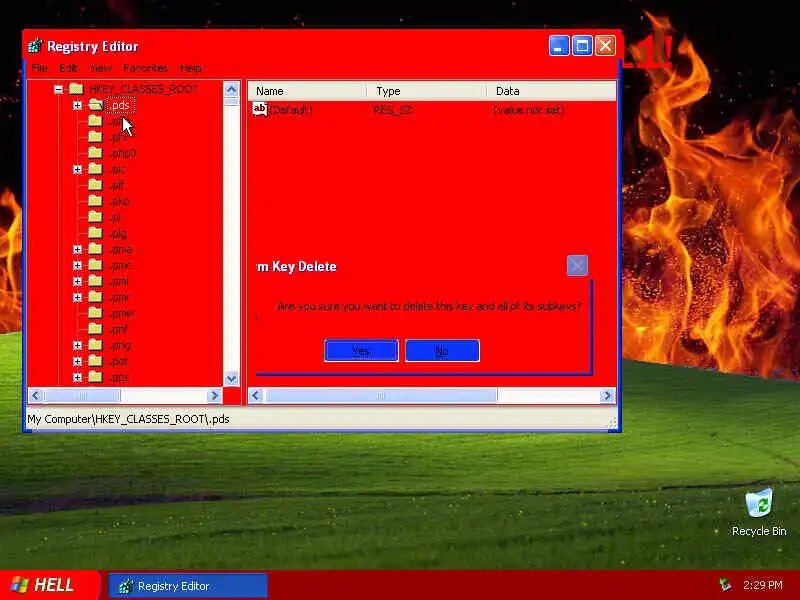This screenshot has height=600, width=800.
Task: Select the .pmw key label
Action: click(x=122, y=313)
